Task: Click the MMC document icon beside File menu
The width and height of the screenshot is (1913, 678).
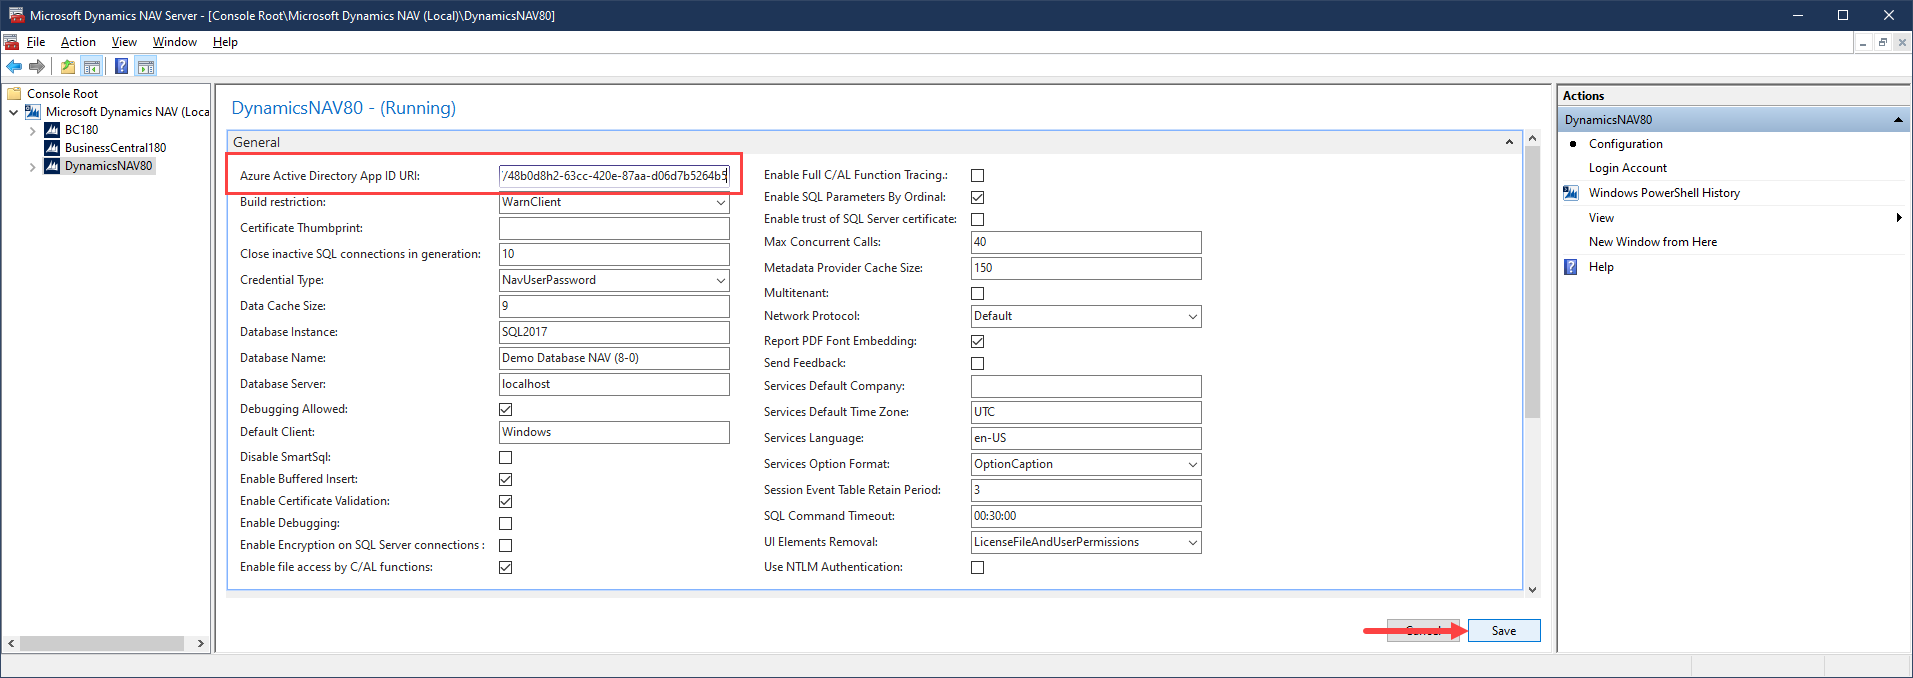Action: pos(11,42)
